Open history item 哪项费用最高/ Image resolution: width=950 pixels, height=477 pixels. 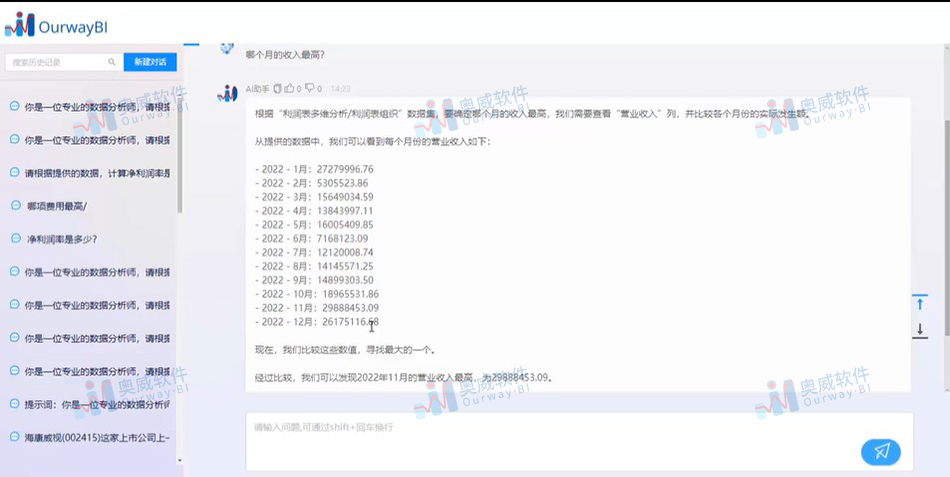[58, 206]
